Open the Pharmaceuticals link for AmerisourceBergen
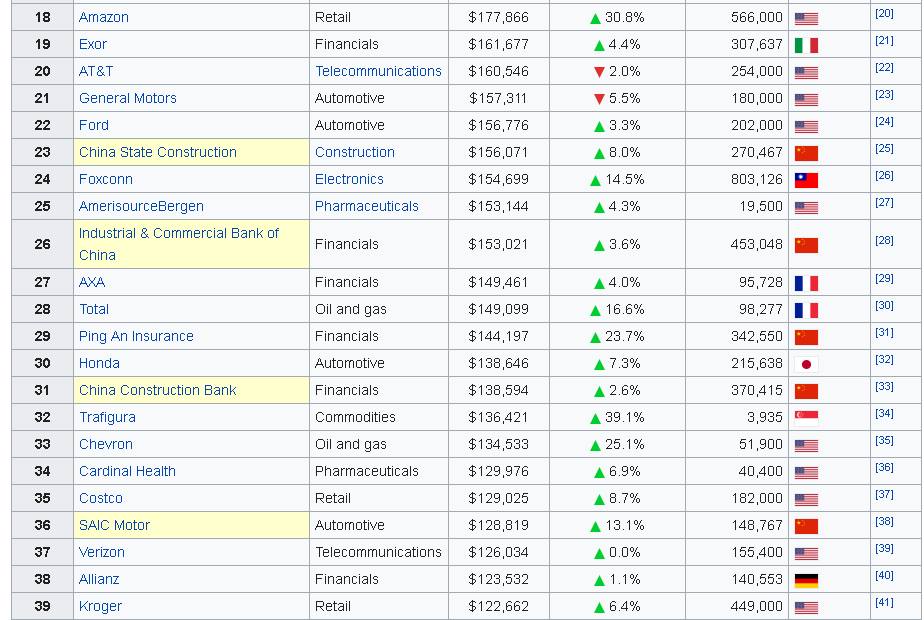Image resolution: width=924 pixels, height=620 pixels. point(367,207)
